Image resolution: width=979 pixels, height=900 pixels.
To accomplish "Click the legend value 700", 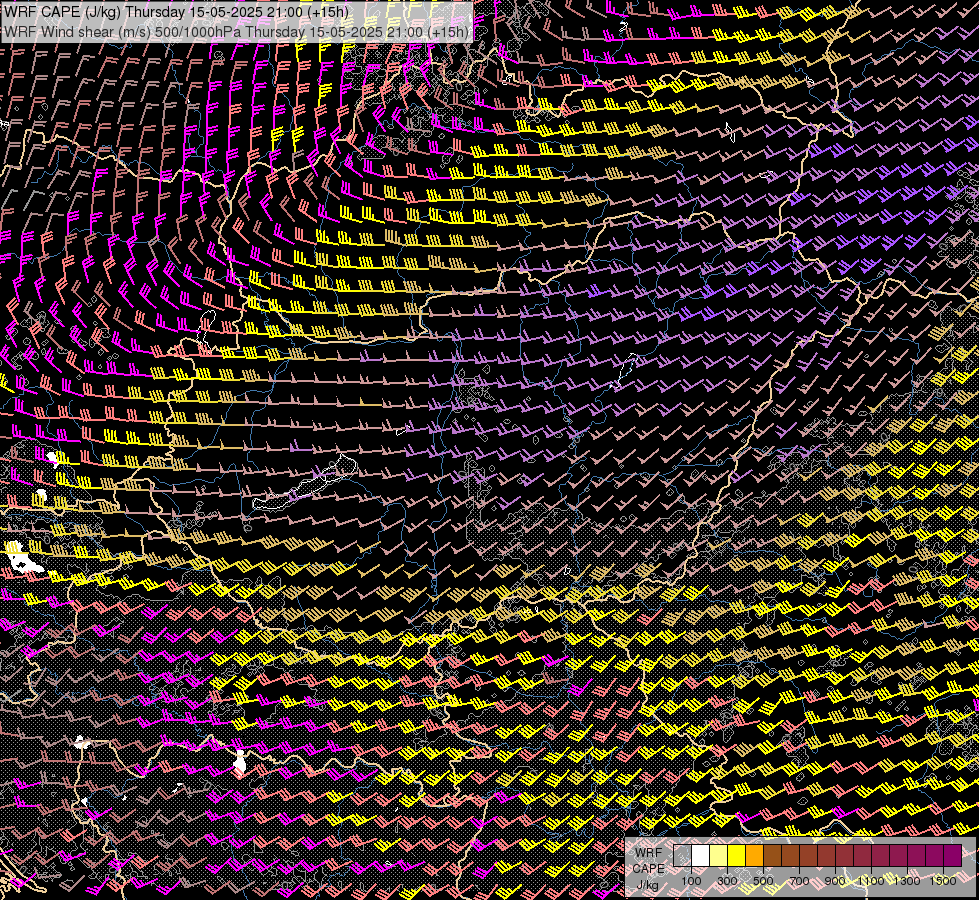I will (x=799, y=881).
